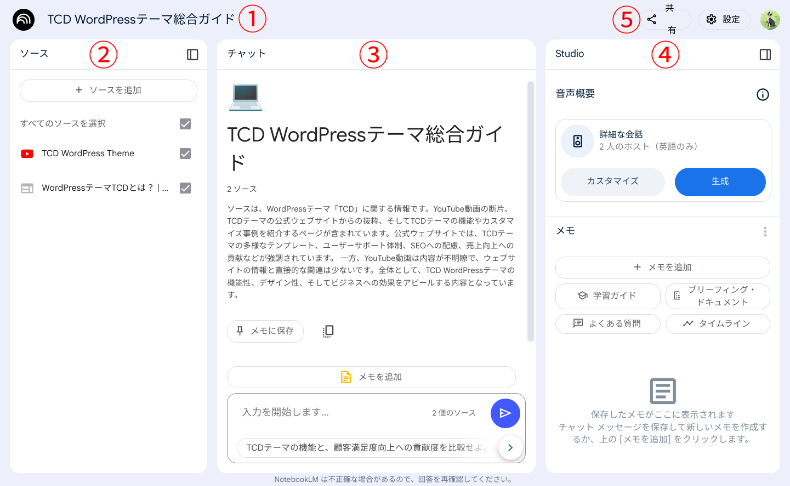Viewport: 790px width, 486px height.
Task: Collapse the ソース panel icon
Action: (192, 54)
